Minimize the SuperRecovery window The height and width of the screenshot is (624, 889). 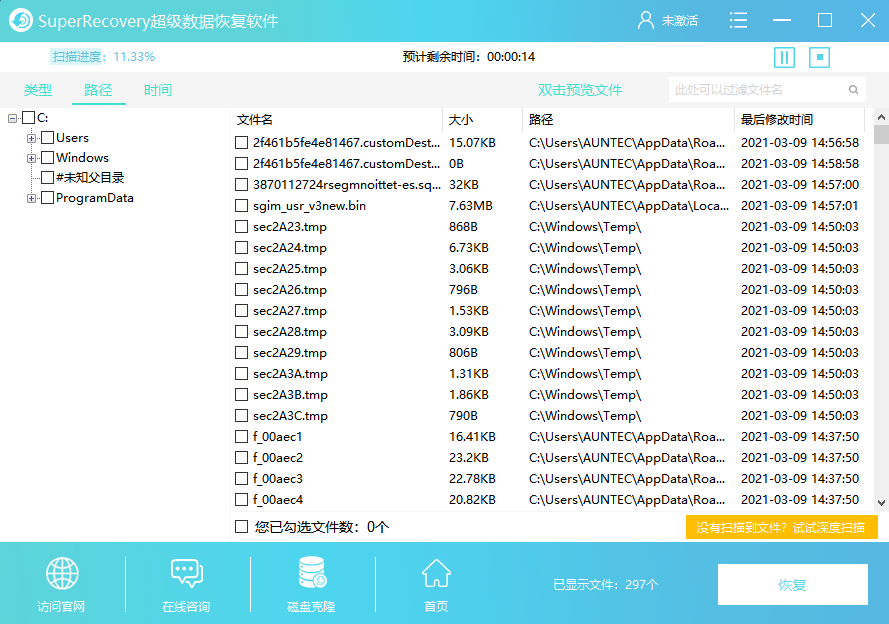click(781, 20)
